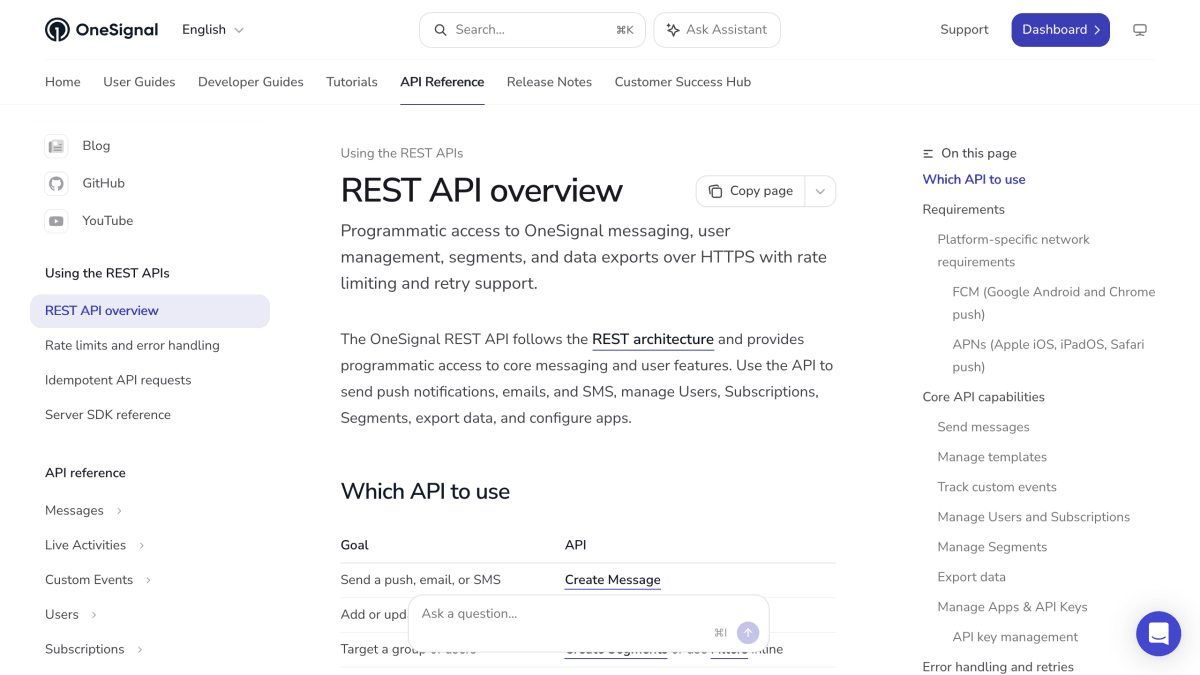Viewport: 1200px width, 675px height.
Task: Jump to API key management section
Action: pos(1015,637)
